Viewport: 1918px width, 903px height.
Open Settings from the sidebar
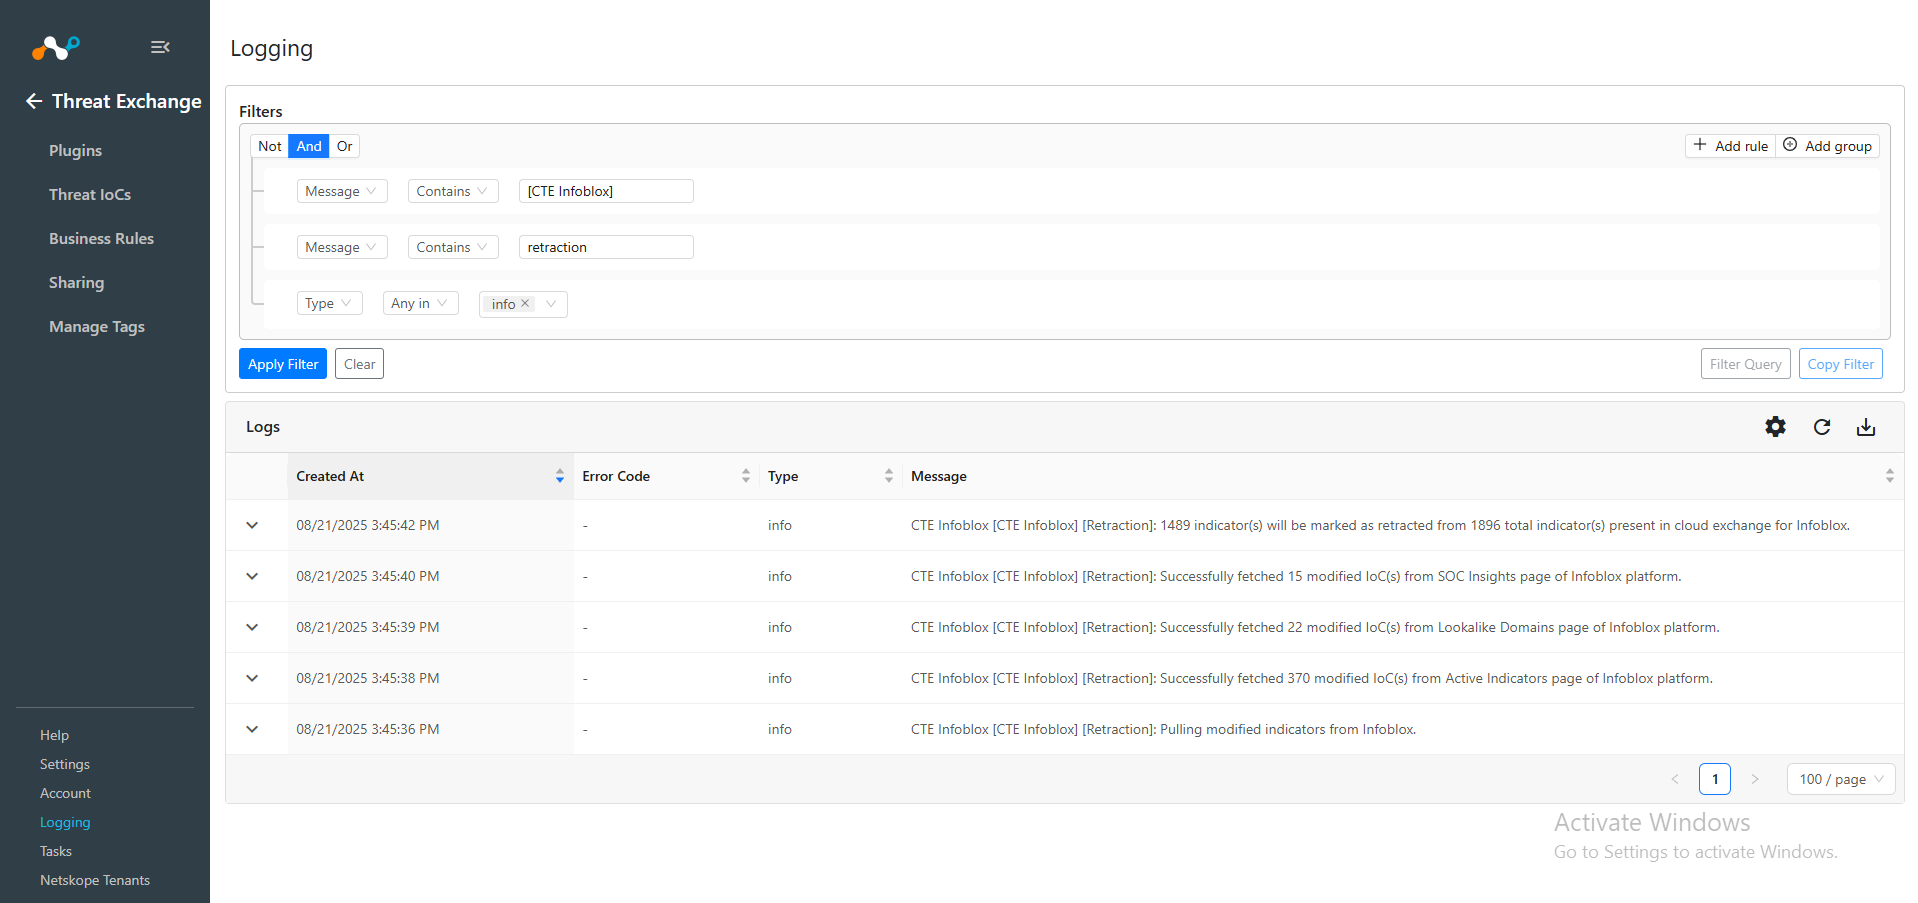pyautogui.click(x=65, y=764)
